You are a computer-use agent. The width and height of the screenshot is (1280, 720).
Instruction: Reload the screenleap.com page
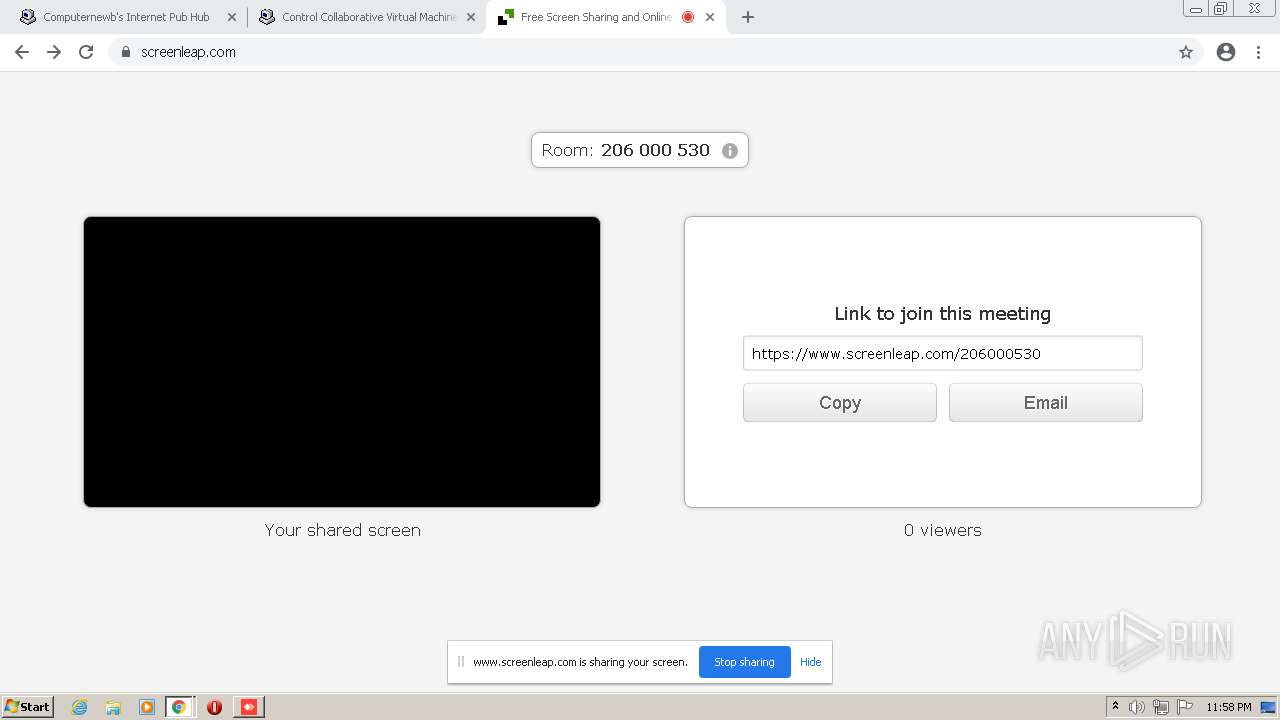pyautogui.click(x=86, y=52)
